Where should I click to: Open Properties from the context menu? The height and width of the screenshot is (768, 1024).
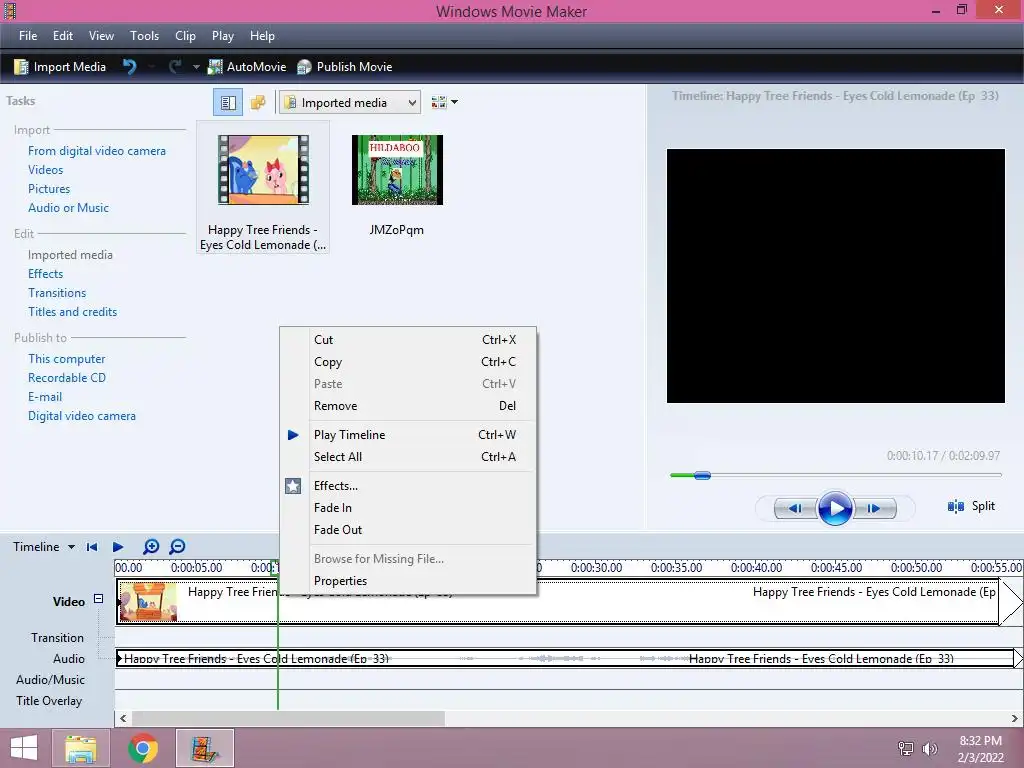pos(408,581)
